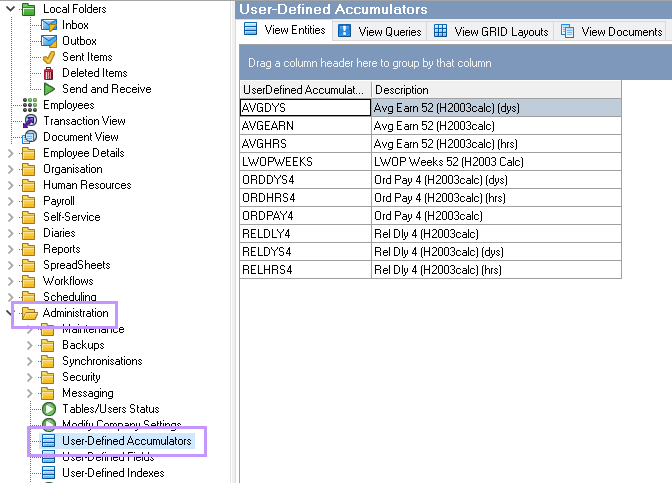Click the Outbox icon in Local Folders
The width and height of the screenshot is (672, 483).
coord(48,41)
